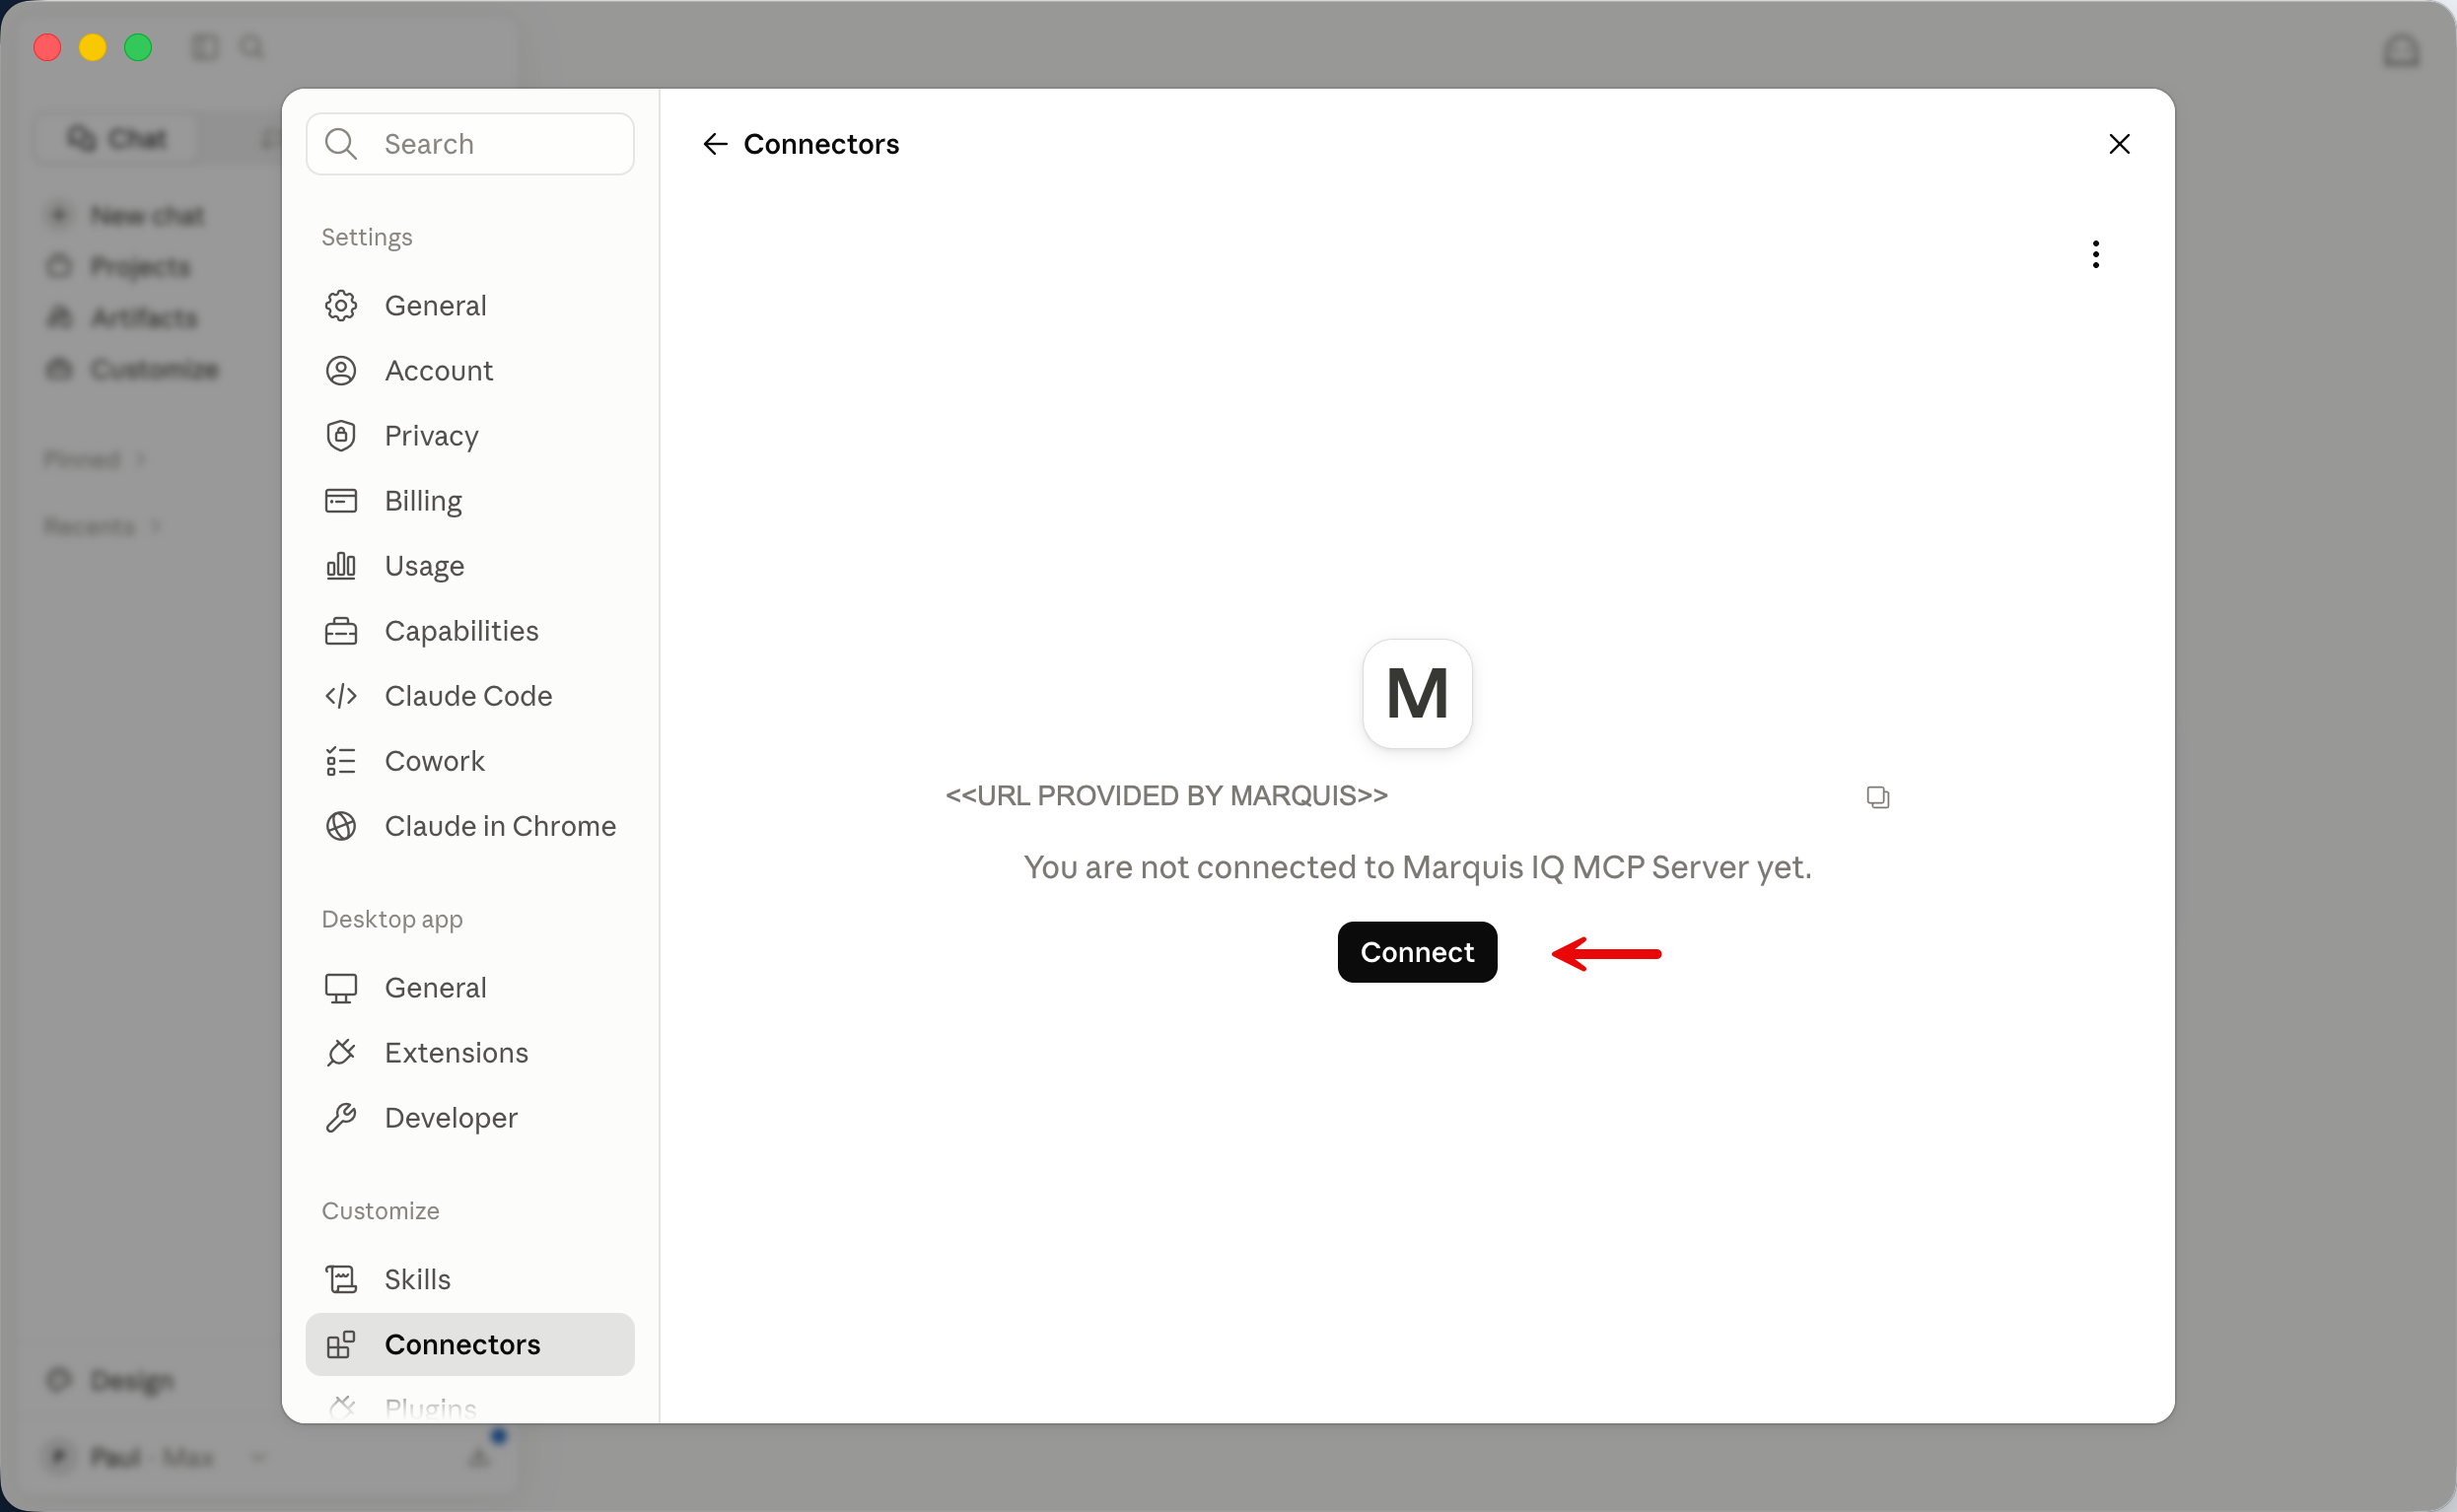Open the Paul account menu
This screenshot has height=1512, width=2457.
(x=155, y=1457)
